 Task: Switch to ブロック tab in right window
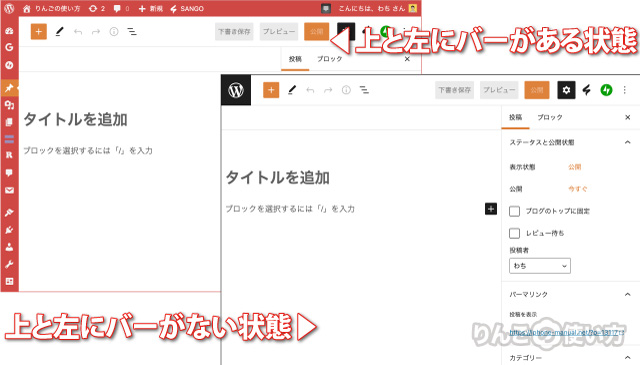(549, 117)
